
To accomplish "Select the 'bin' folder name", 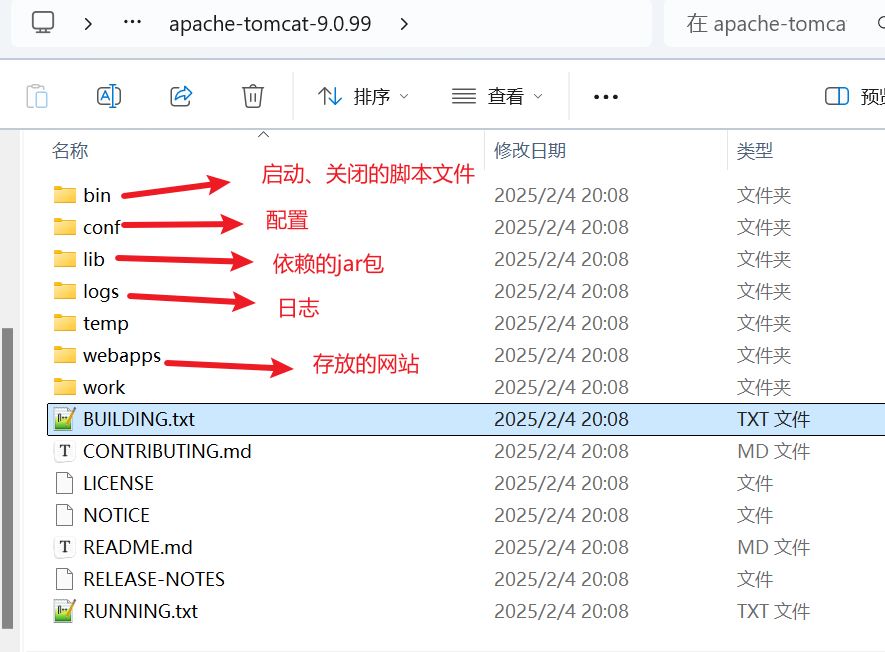I will [97, 195].
